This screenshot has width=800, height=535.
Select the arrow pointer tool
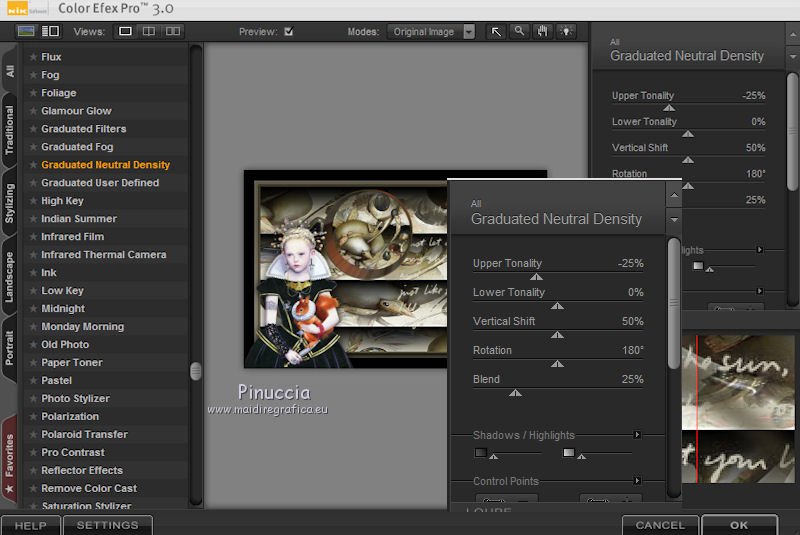tap(496, 31)
